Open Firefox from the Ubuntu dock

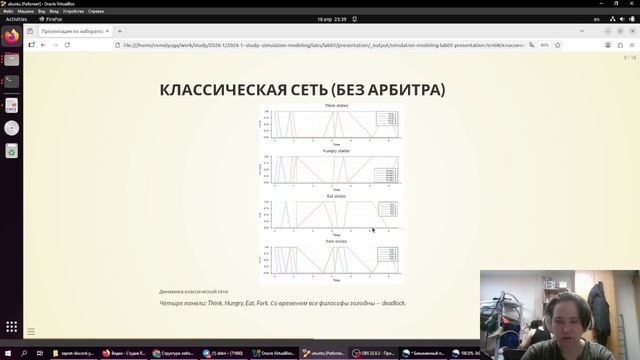click(11, 37)
